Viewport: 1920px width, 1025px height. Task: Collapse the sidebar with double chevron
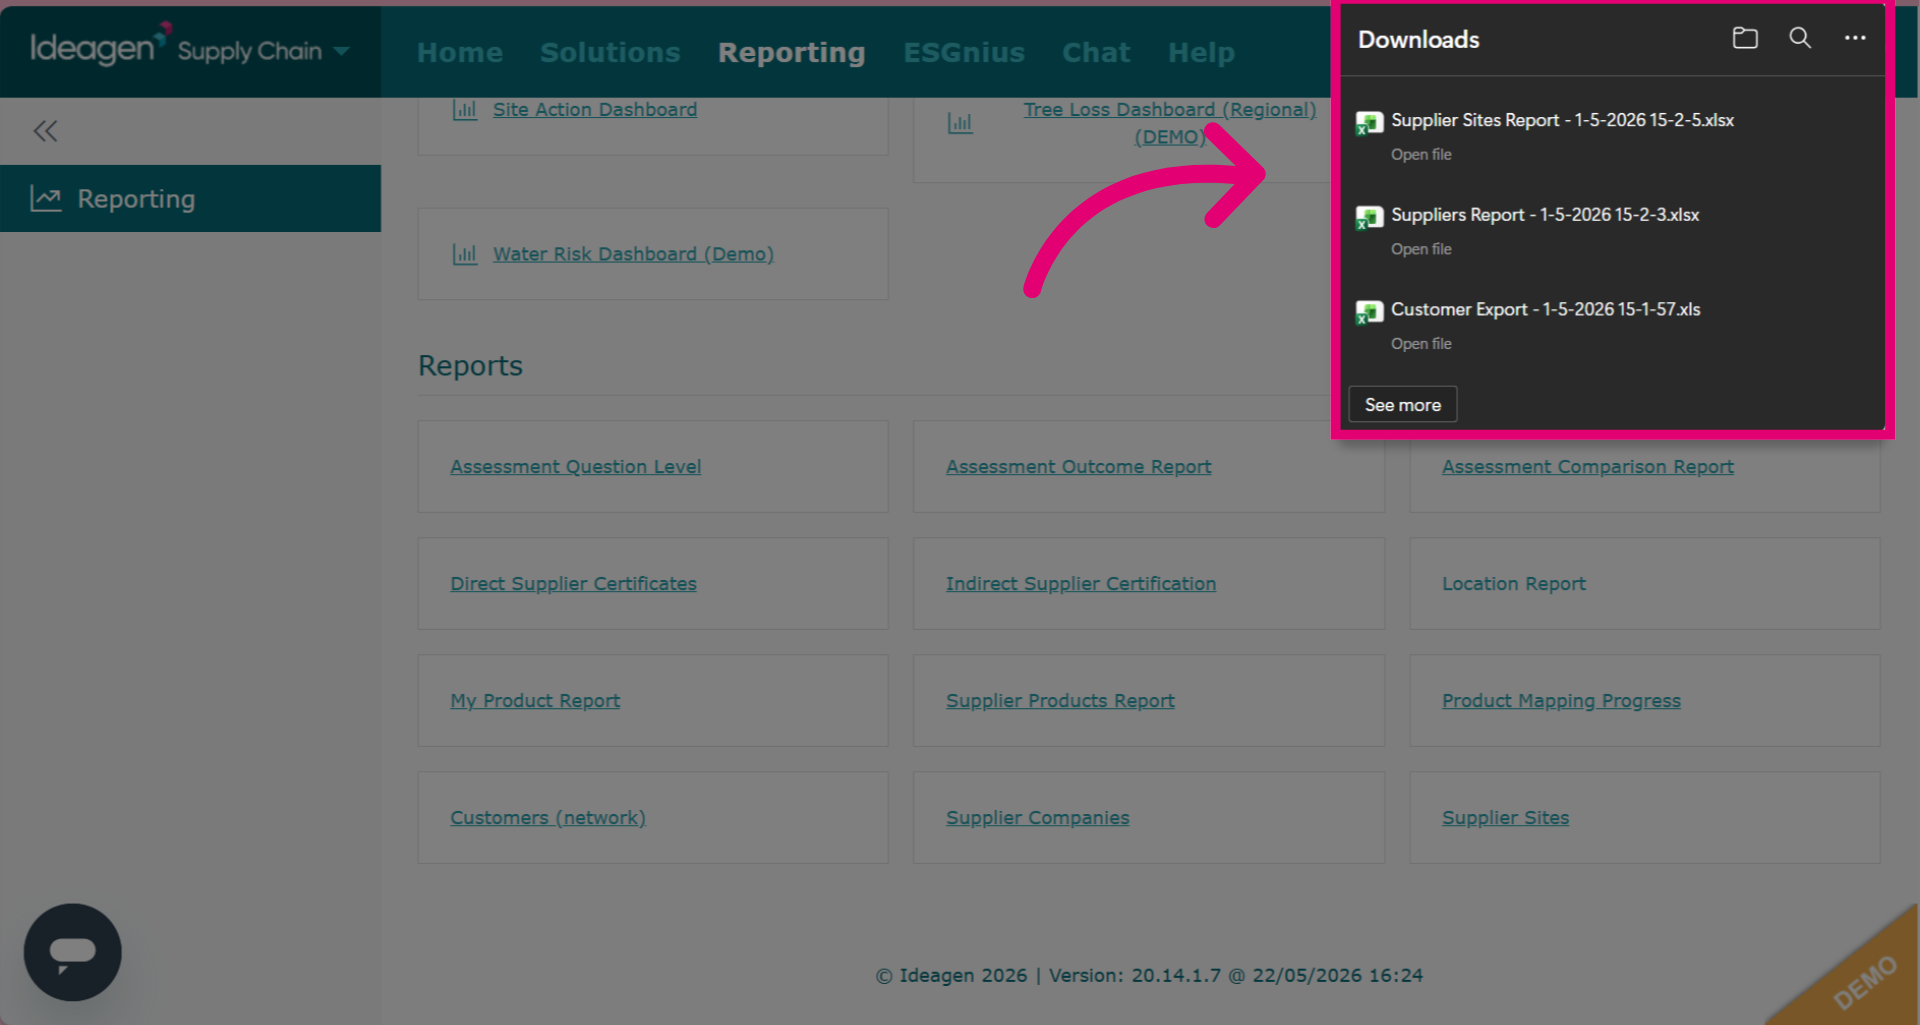click(x=45, y=131)
